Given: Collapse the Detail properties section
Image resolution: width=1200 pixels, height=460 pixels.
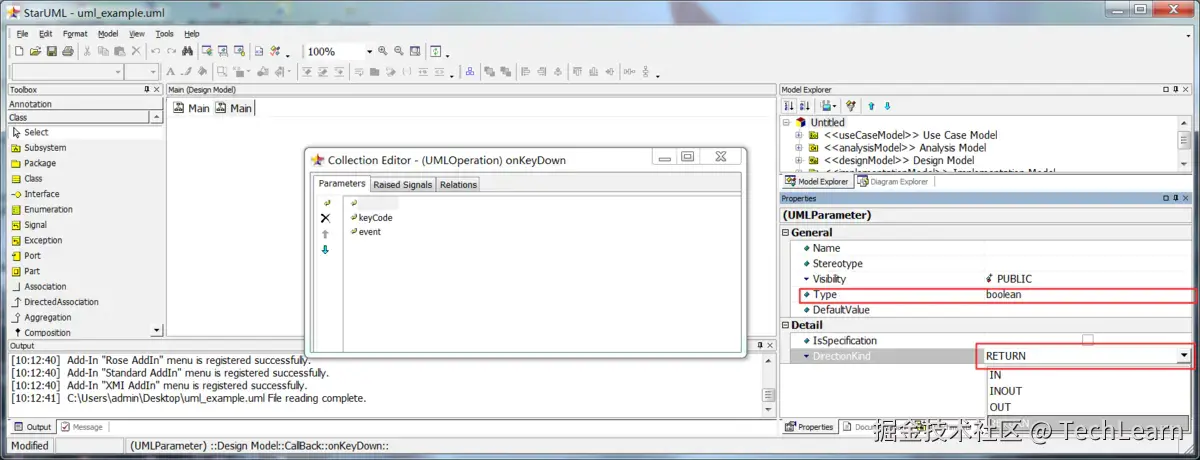Looking at the screenshot, I should [x=786, y=325].
